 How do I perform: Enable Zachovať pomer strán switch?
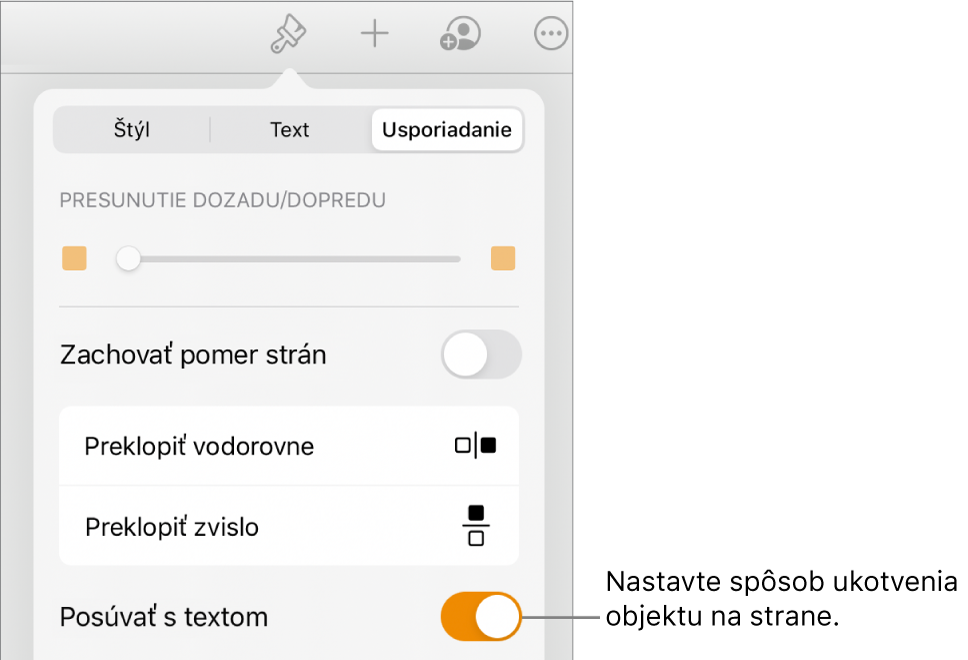pos(481,355)
